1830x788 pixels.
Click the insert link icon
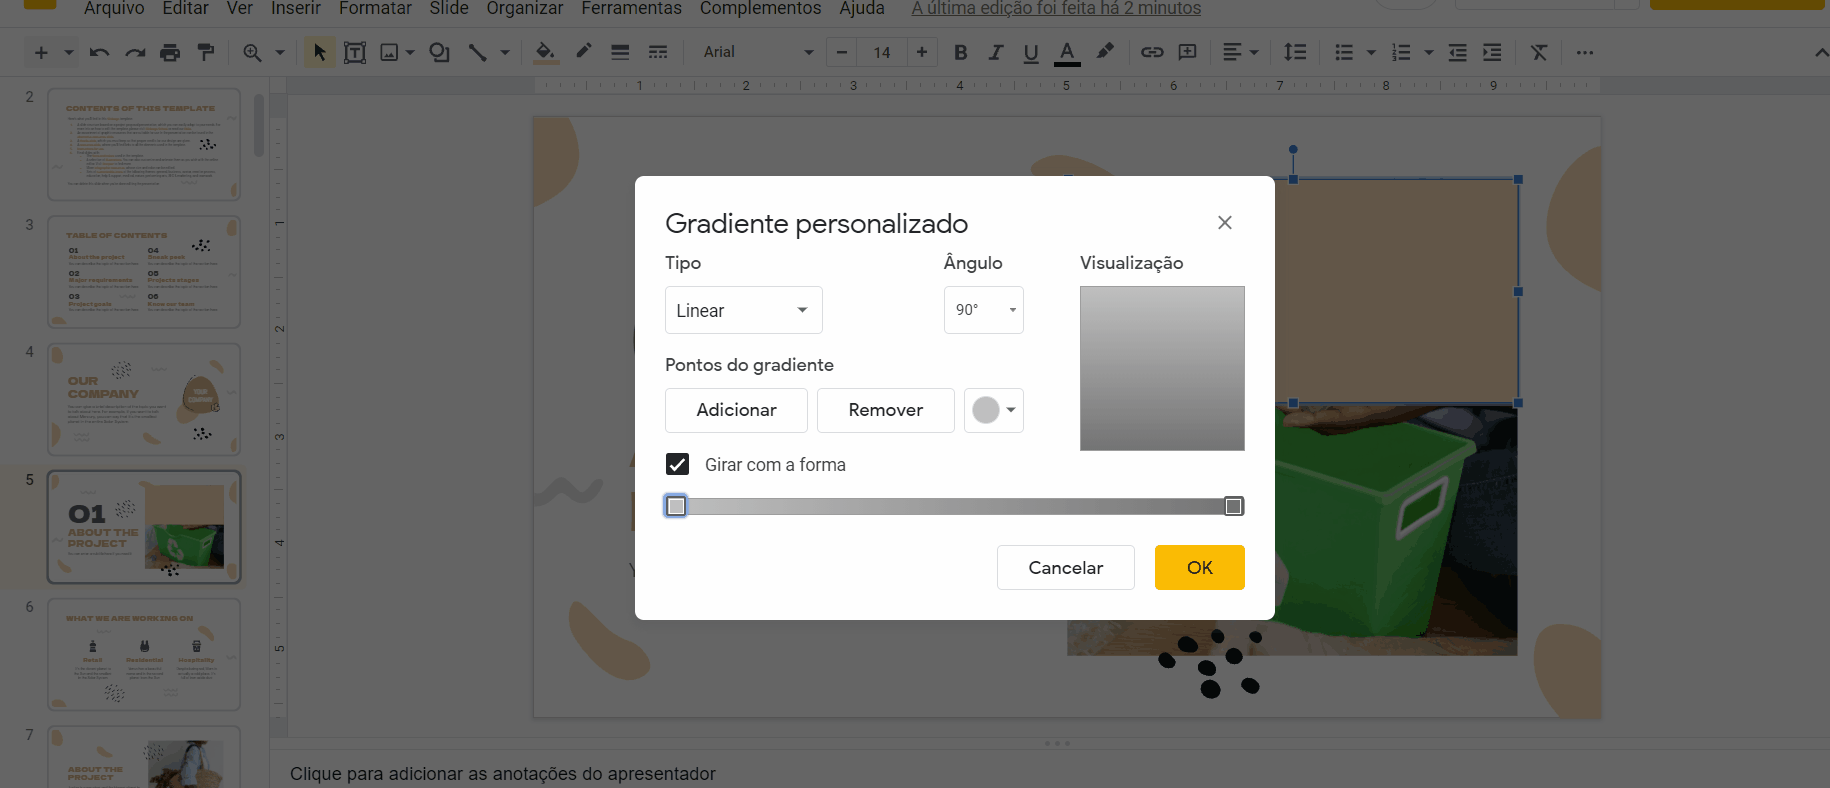[x=1152, y=53]
